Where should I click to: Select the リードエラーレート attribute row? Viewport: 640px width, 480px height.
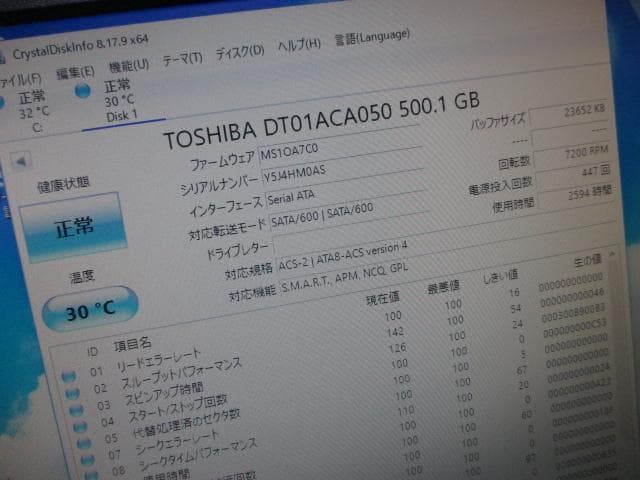click(333, 327)
